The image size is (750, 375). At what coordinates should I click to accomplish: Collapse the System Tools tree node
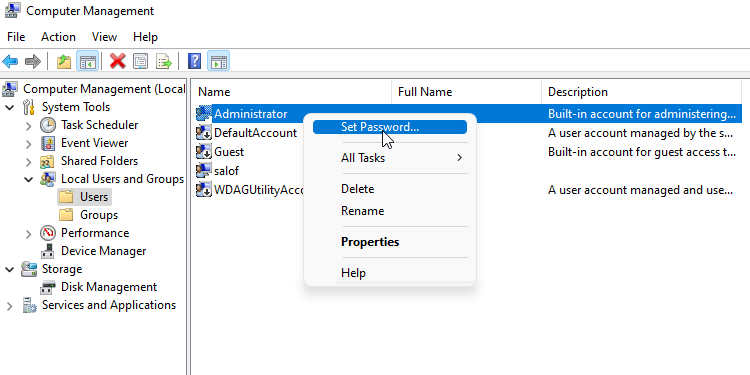point(10,107)
